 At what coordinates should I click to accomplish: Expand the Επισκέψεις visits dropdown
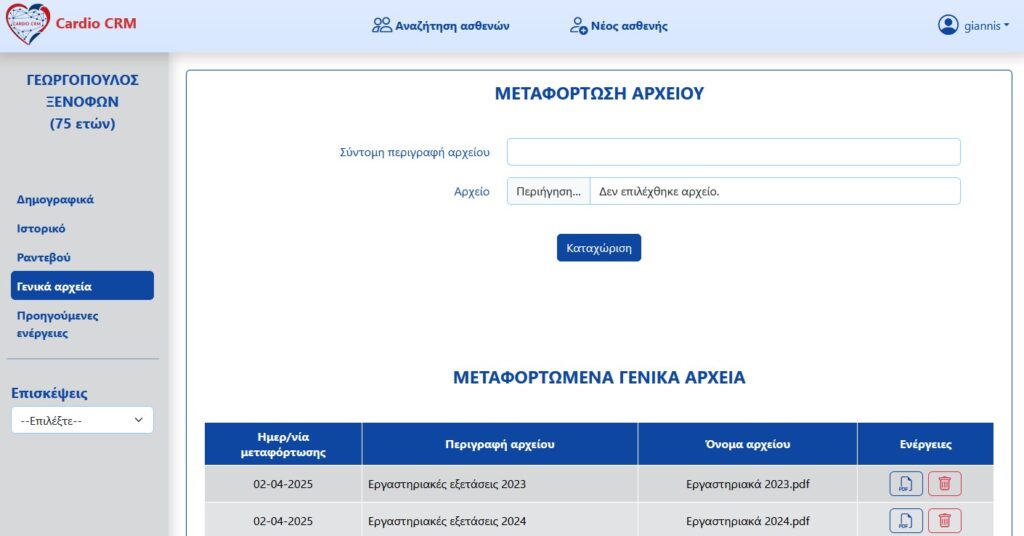82,421
